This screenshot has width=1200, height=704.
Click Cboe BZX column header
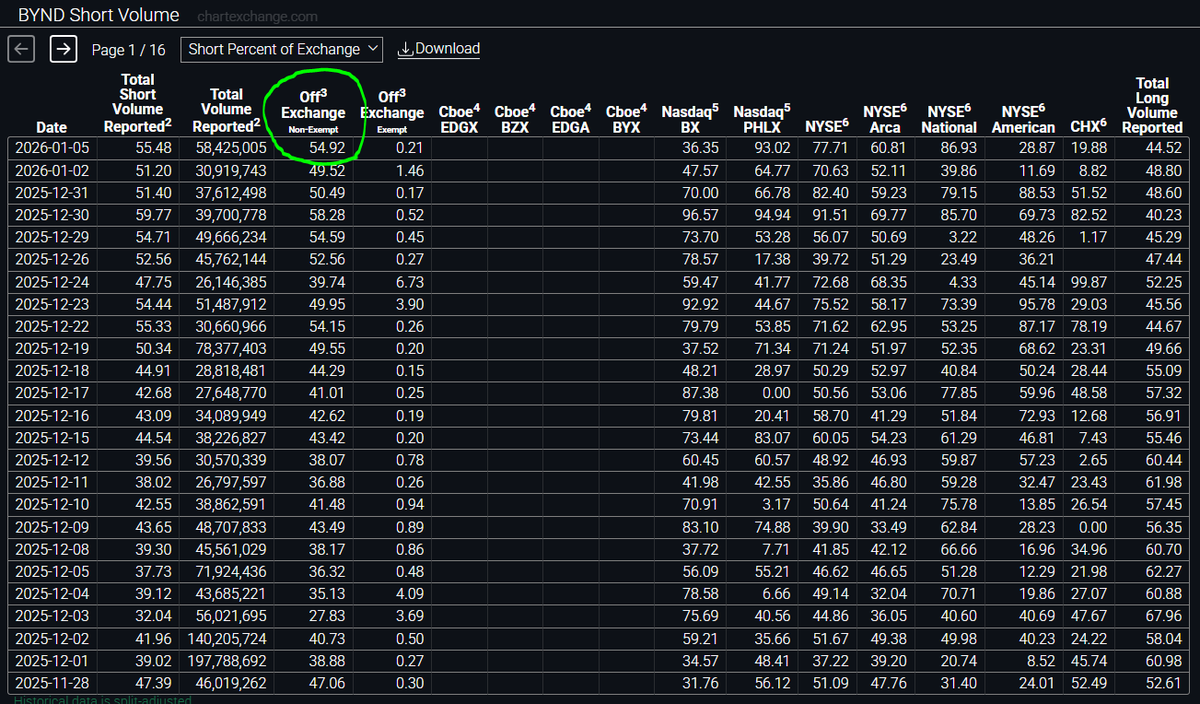pyautogui.click(x=515, y=119)
